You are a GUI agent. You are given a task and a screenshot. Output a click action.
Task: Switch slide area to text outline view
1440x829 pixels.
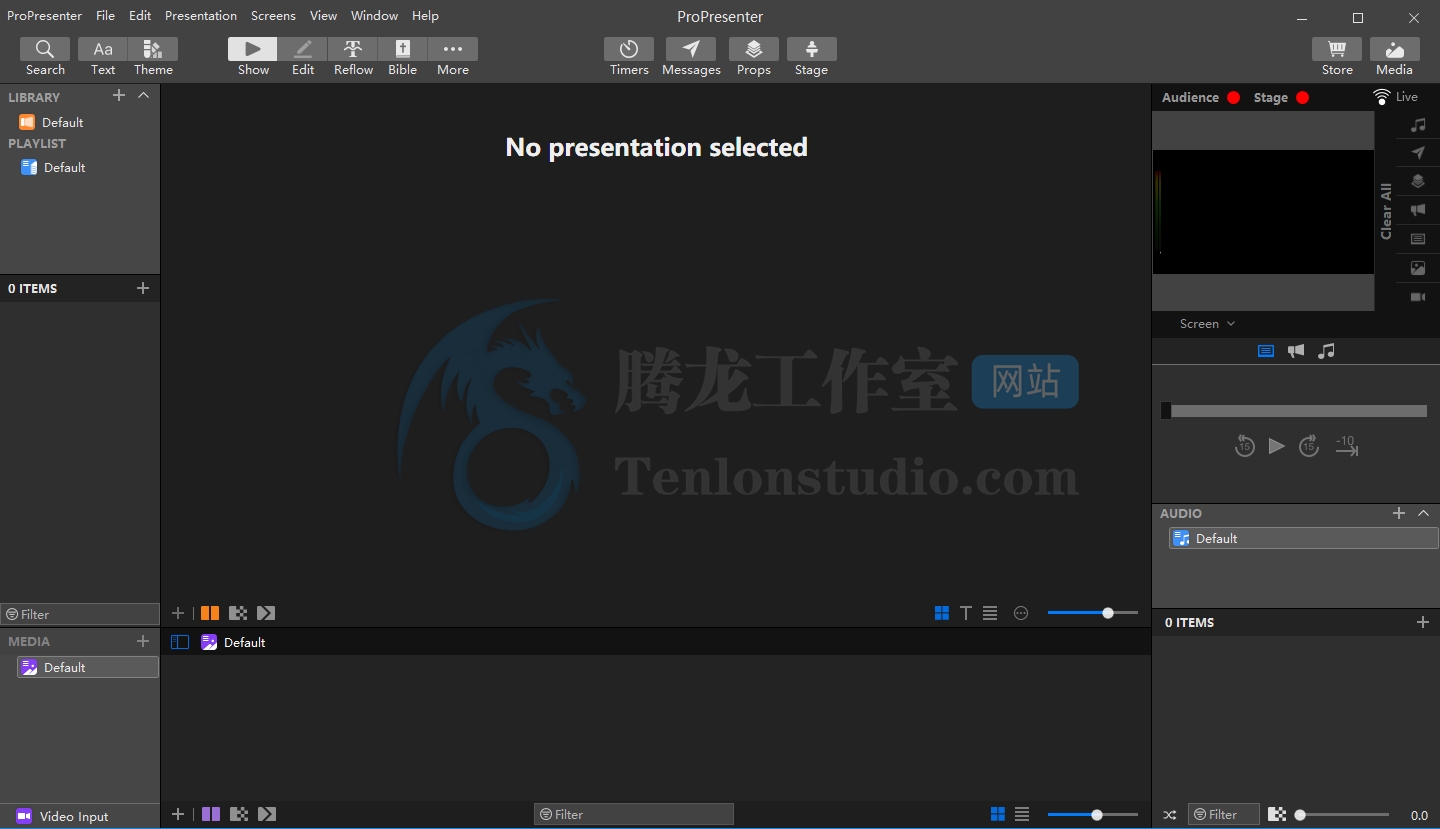(x=966, y=613)
